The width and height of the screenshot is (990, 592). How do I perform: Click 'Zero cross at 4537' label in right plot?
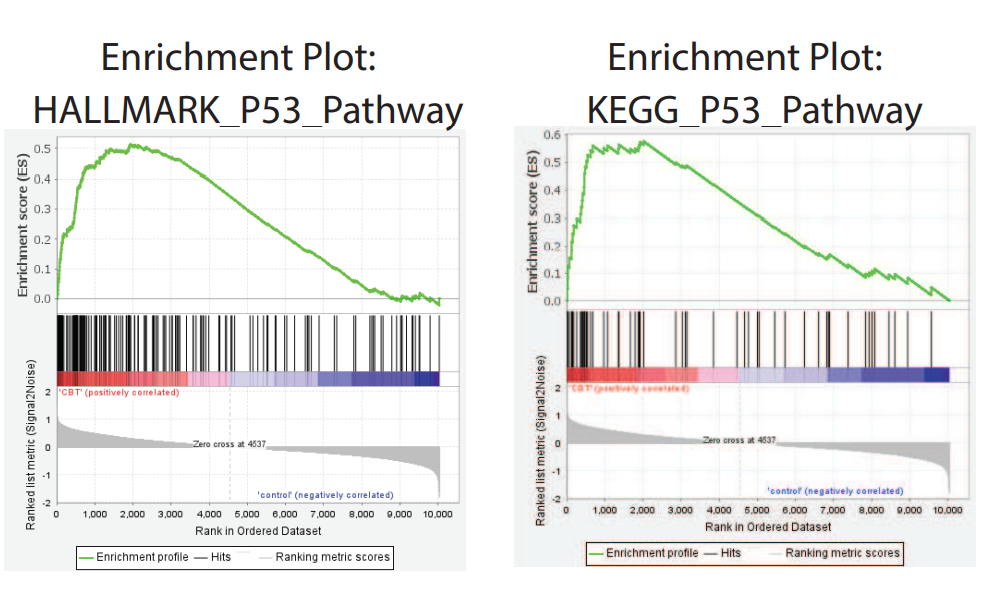pos(740,439)
